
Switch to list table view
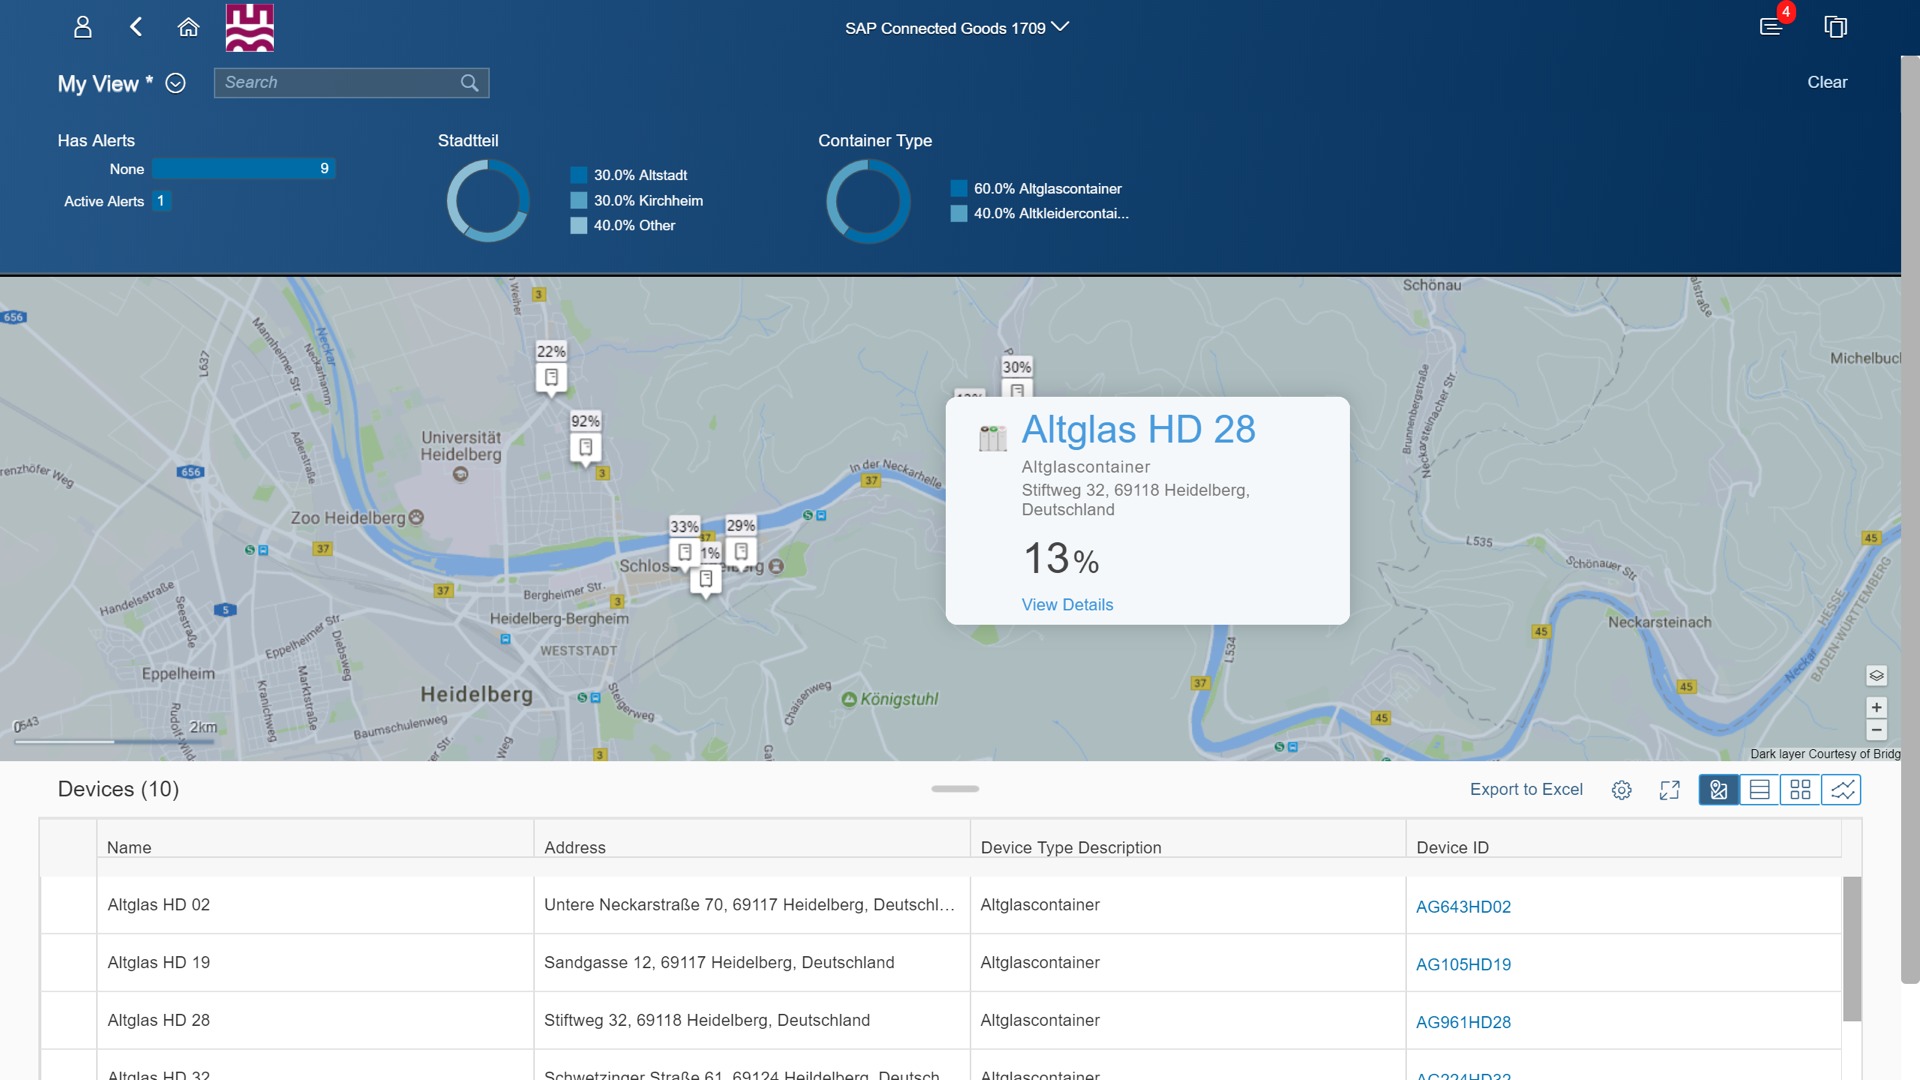click(1759, 790)
